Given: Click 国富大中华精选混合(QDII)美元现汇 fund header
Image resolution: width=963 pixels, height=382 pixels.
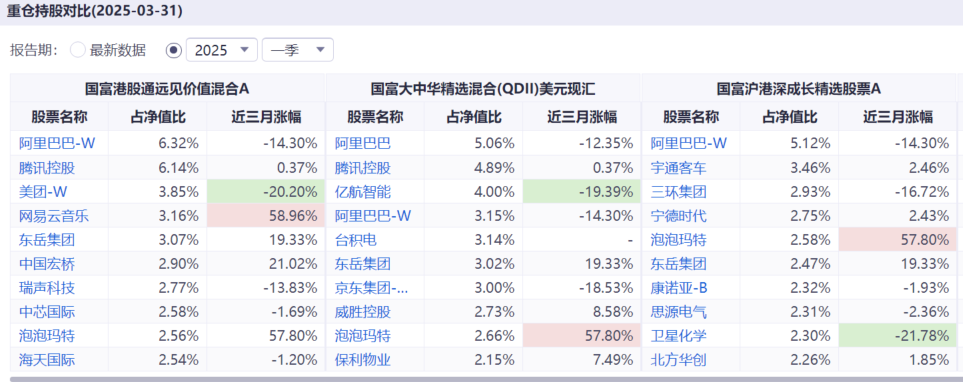Looking at the screenshot, I should [x=483, y=88].
